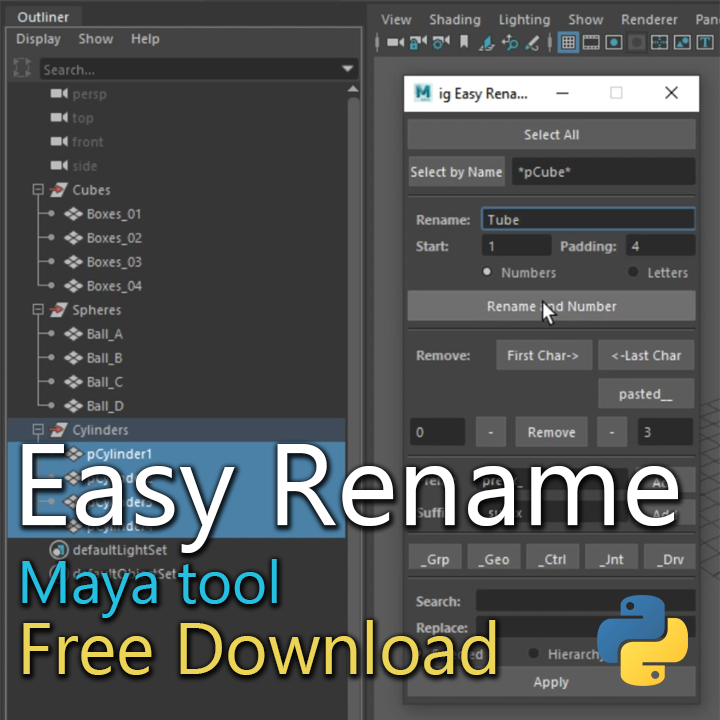Viewport: 720px width, 720px height.
Task: Click the Outliner scroll up arrow
Action: (353, 89)
